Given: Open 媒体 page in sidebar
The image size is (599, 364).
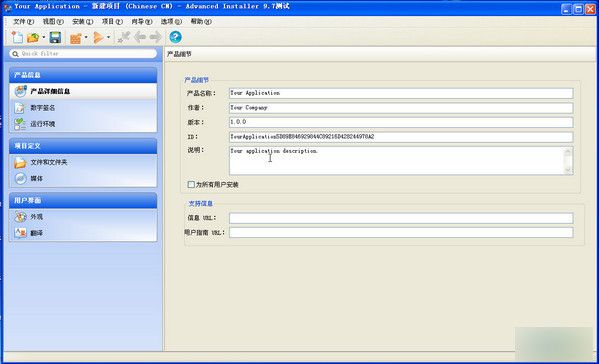Looking at the screenshot, I should click(83, 178).
